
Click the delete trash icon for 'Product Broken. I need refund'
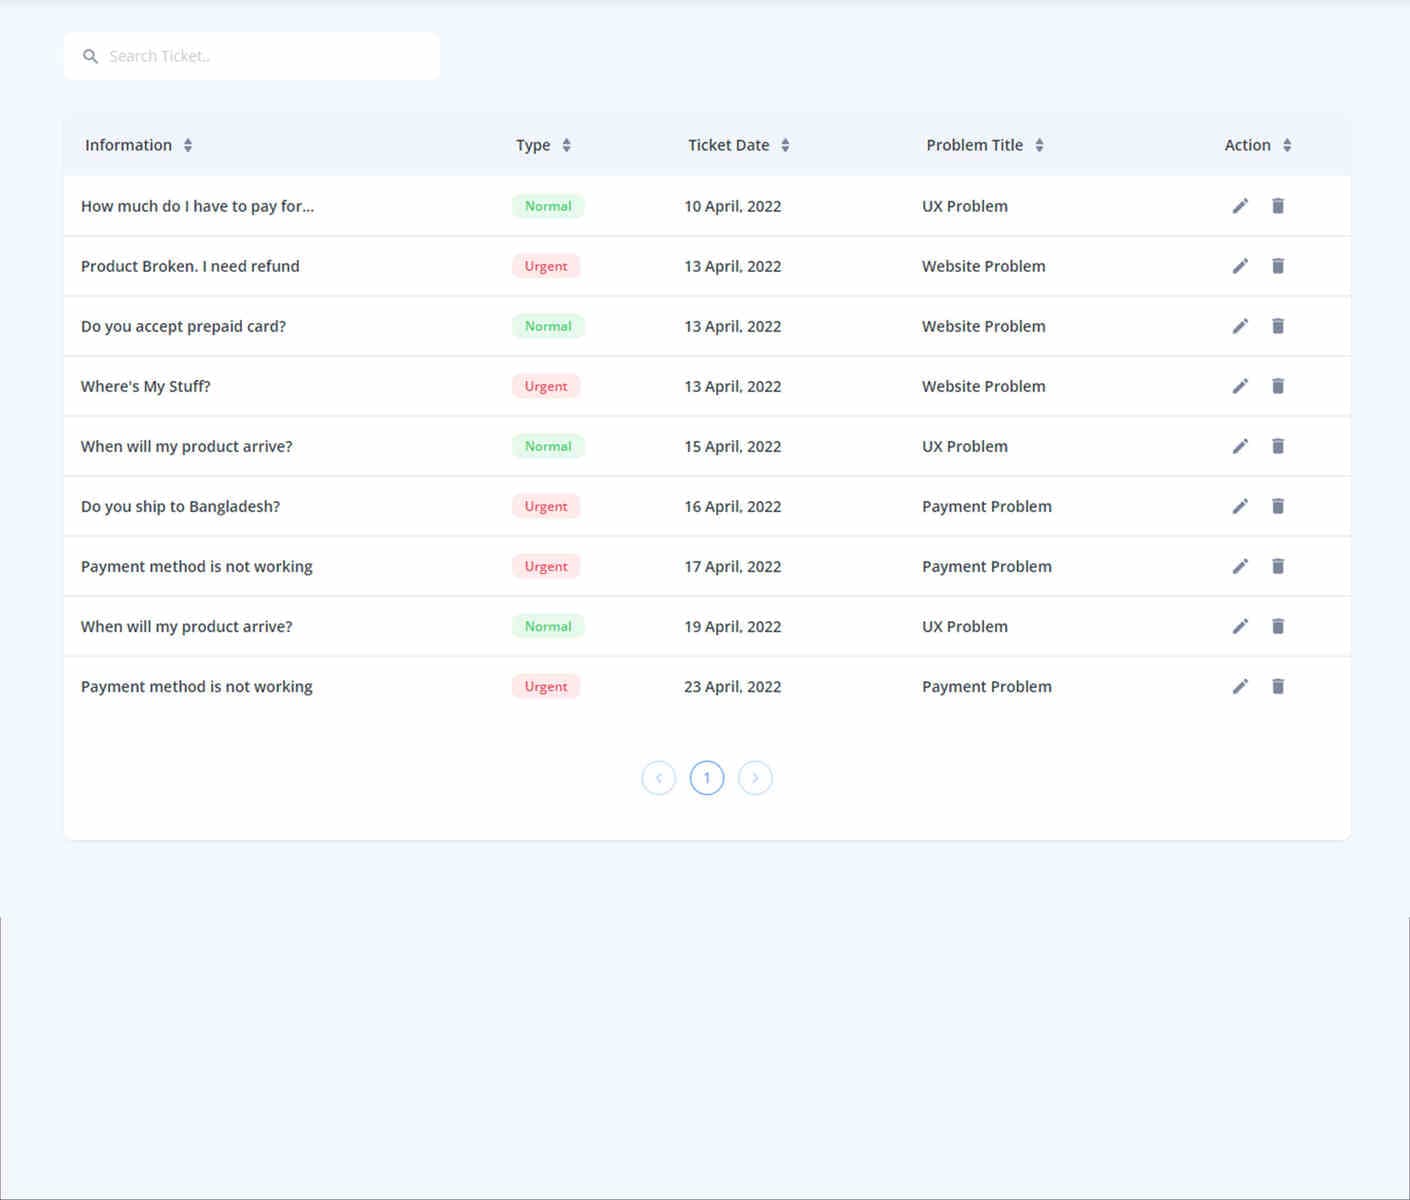point(1278,266)
